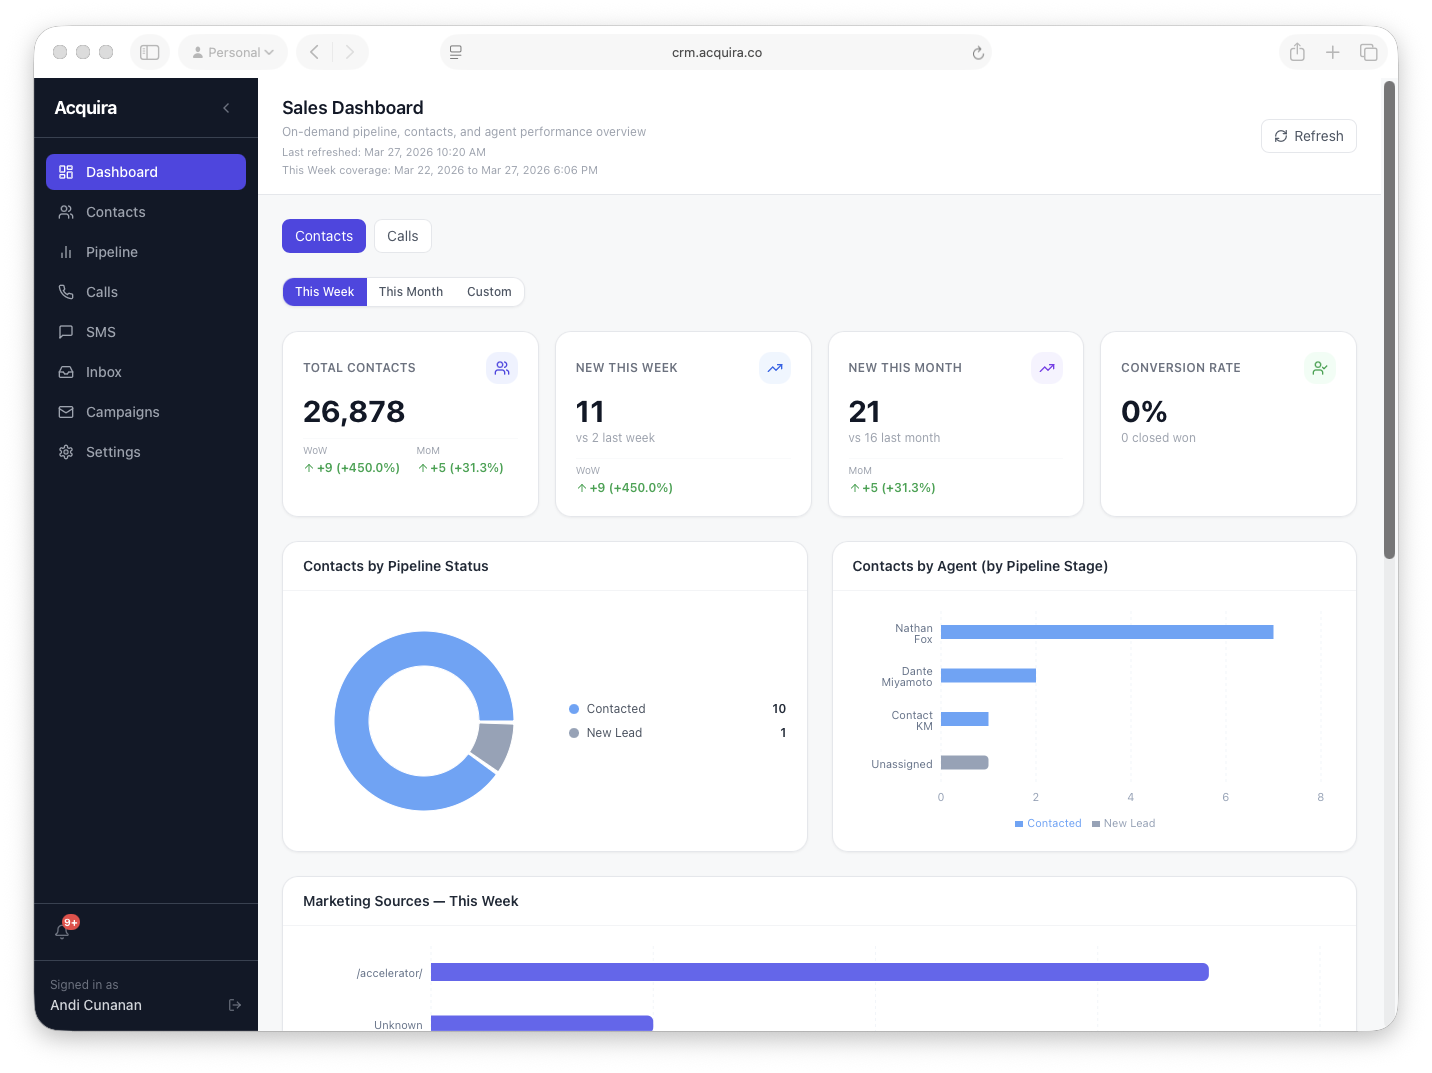Click the Contacted legend swatch in the donut chart
Screen dimensions: 1432x1073
point(574,708)
